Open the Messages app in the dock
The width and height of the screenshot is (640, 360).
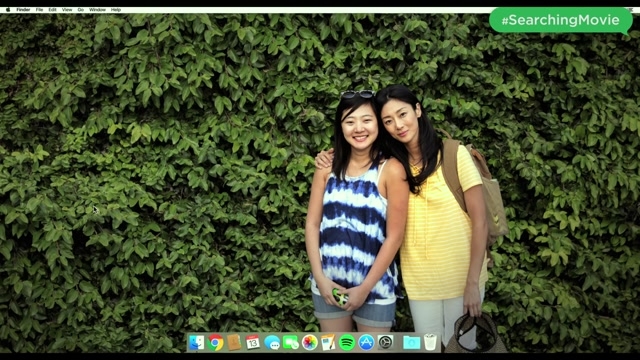click(272, 343)
